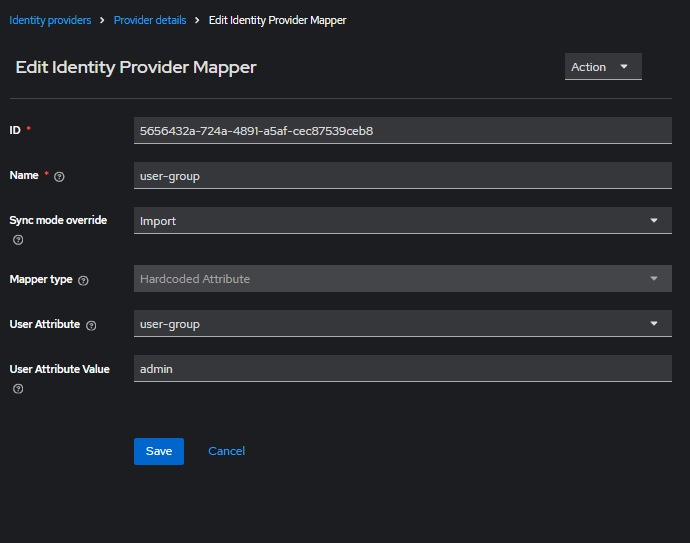Click Edit Identity Provider Mapper breadcrumb text
The width and height of the screenshot is (690, 543).
pos(277,20)
